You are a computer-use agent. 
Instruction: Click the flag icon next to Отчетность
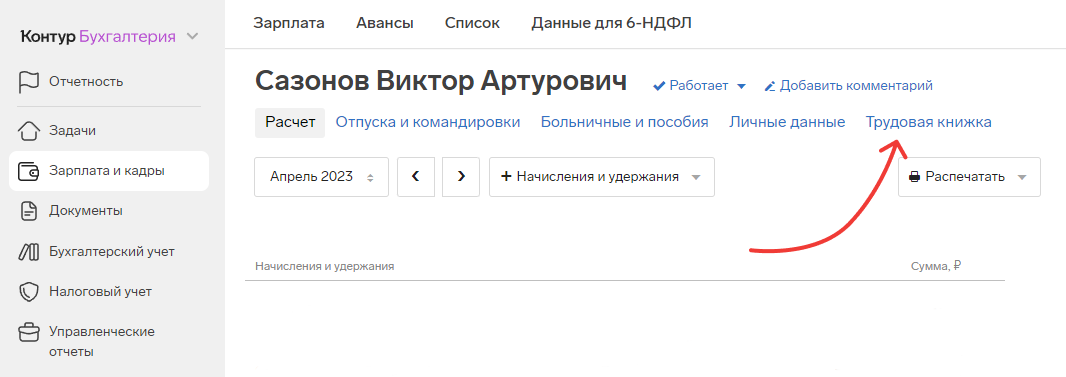(x=29, y=82)
